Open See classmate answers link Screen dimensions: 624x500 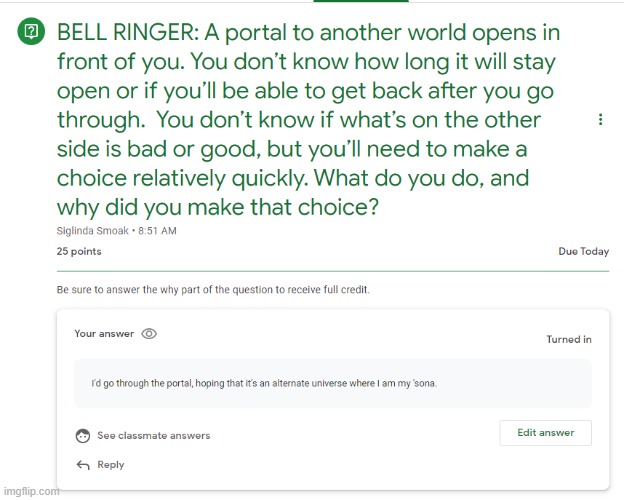click(153, 436)
